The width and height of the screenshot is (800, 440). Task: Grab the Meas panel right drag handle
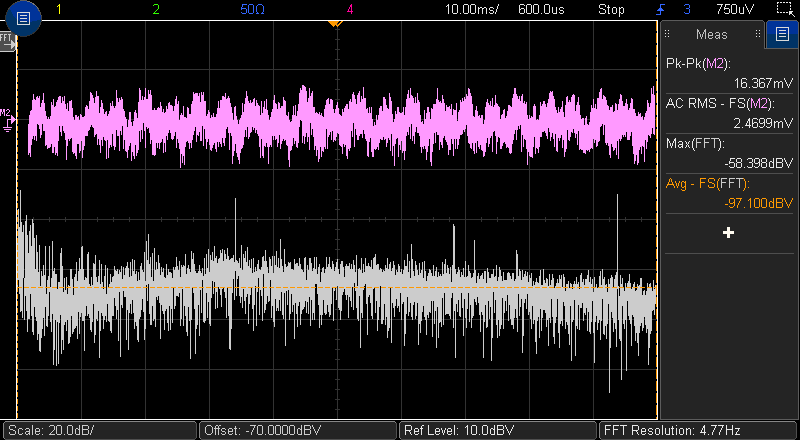pyautogui.click(x=758, y=34)
